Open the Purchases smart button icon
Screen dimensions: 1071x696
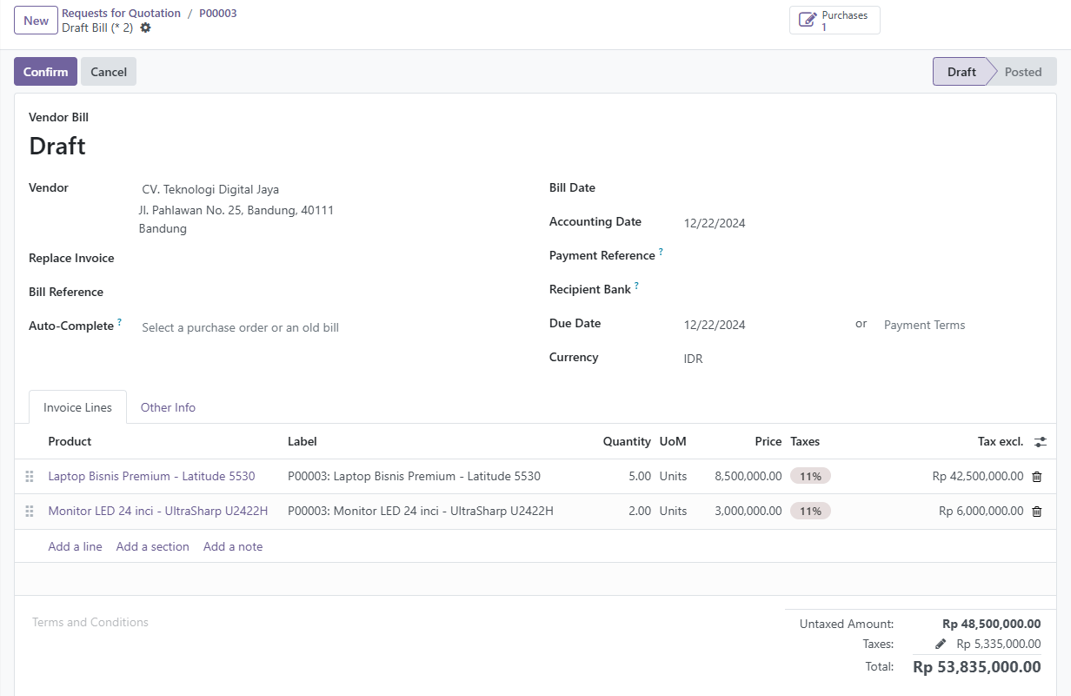[808, 20]
